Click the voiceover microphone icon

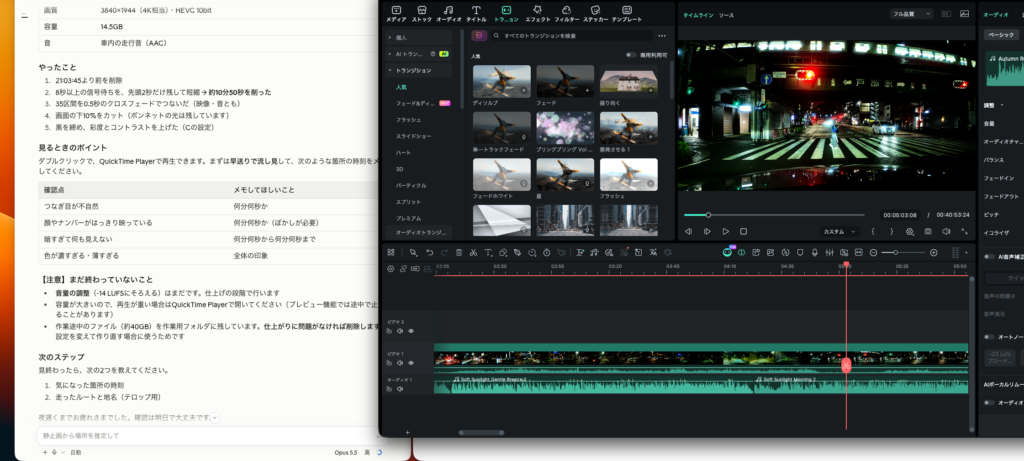coord(815,253)
